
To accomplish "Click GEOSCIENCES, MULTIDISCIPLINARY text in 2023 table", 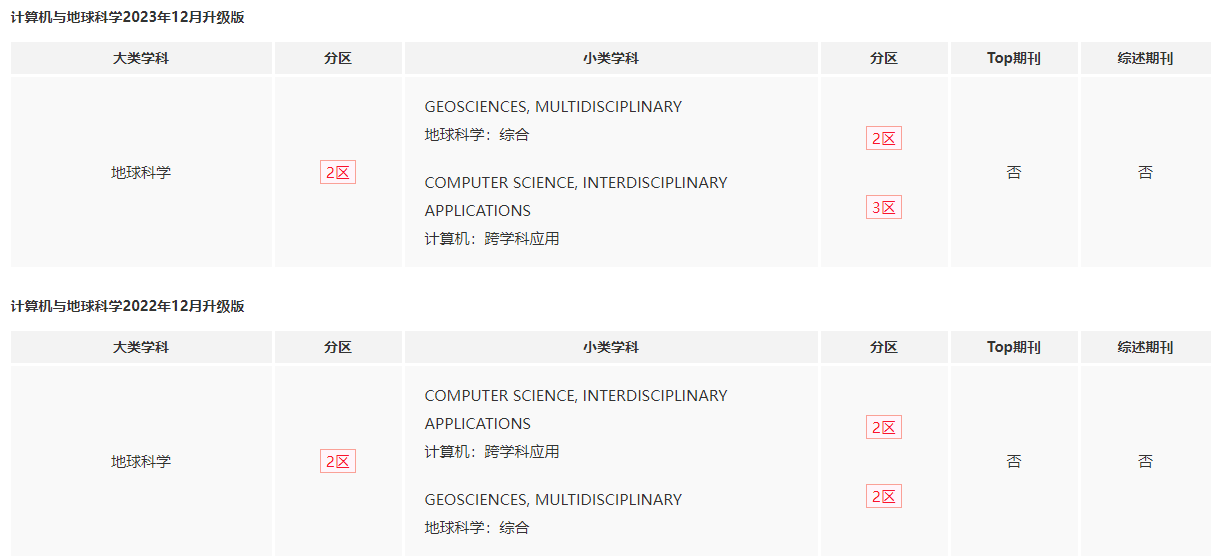I will [553, 106].
